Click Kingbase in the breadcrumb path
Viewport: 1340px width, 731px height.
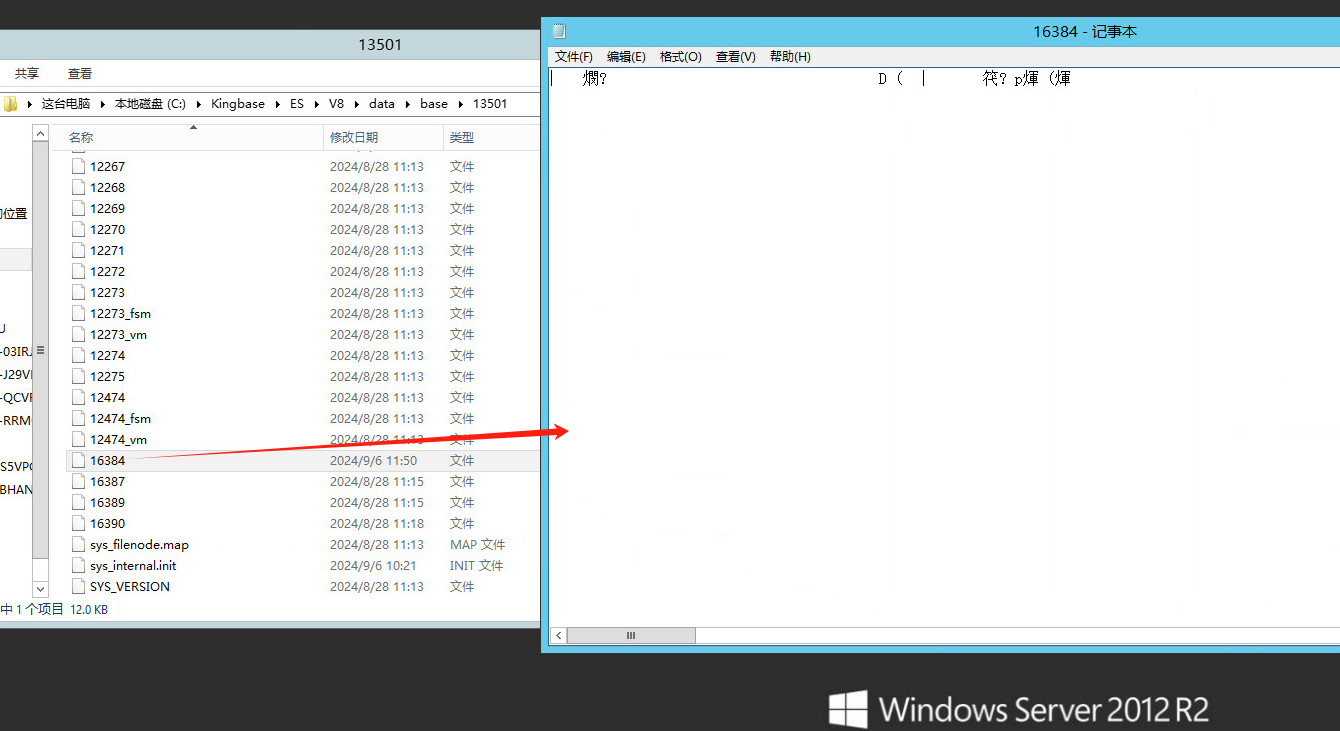tap(238, 103)
